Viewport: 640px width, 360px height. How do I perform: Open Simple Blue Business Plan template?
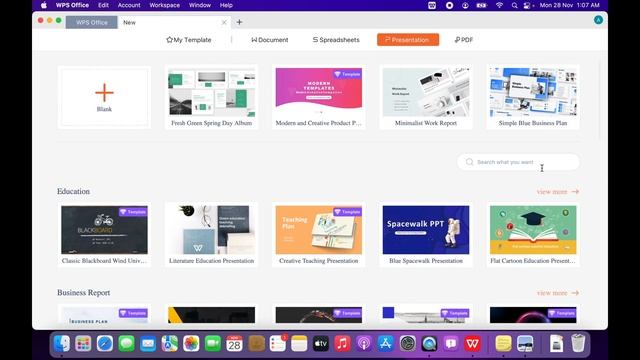click(533, 97)
